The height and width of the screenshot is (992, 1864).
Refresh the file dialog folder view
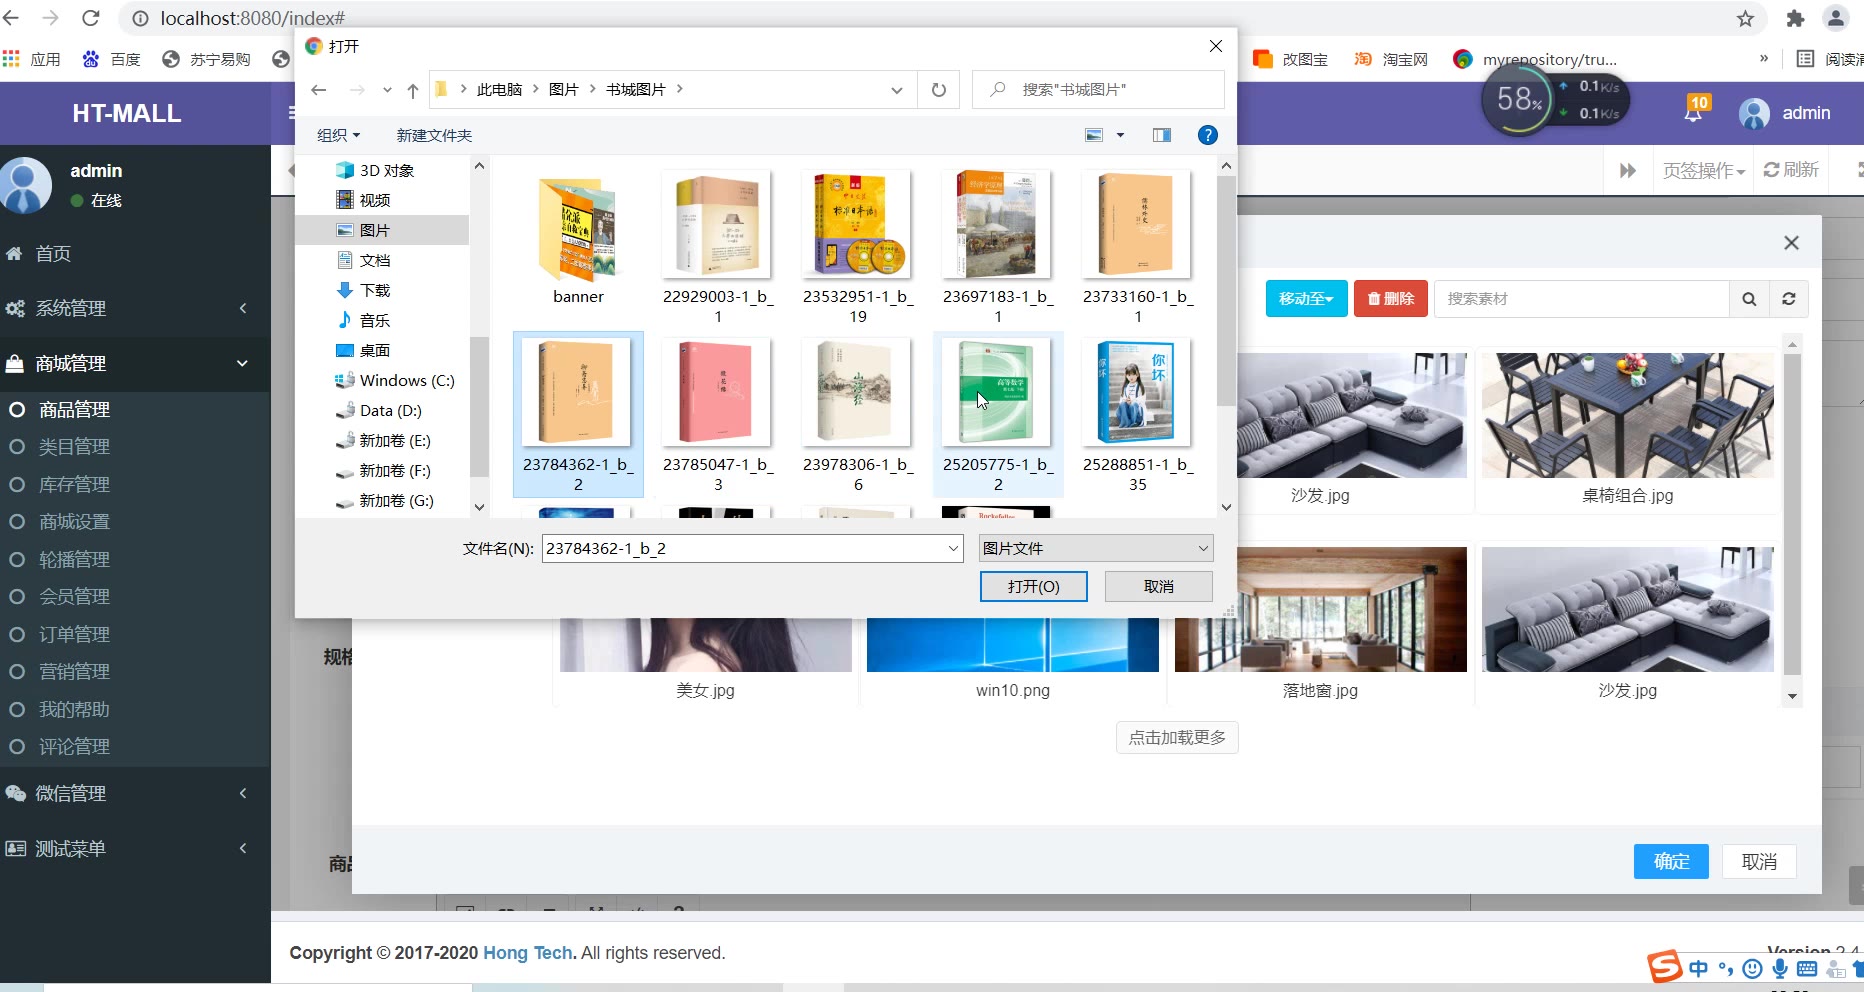[938, 90]
